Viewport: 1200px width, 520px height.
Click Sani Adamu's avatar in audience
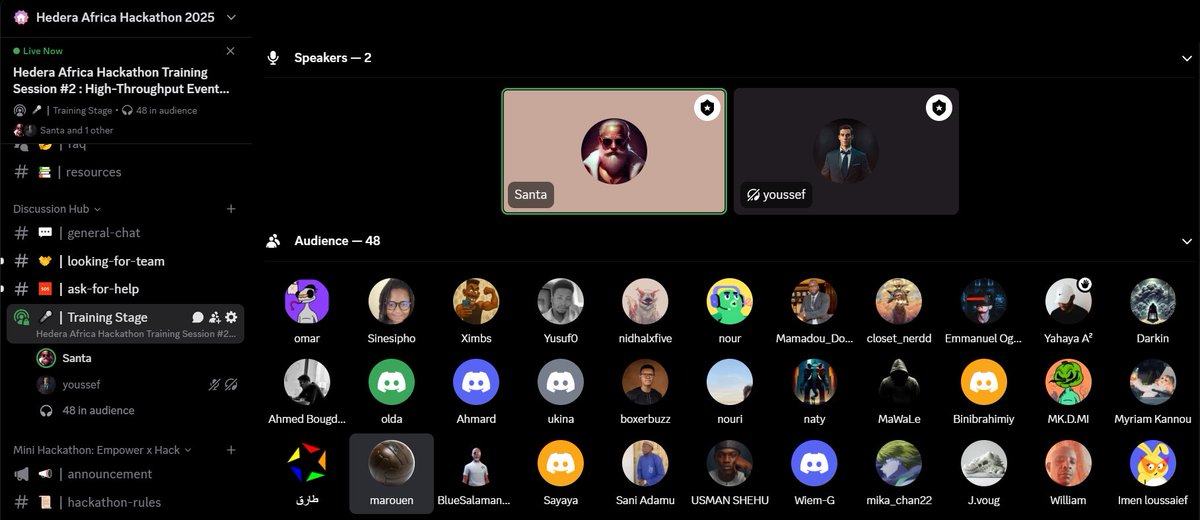point(645,463)
